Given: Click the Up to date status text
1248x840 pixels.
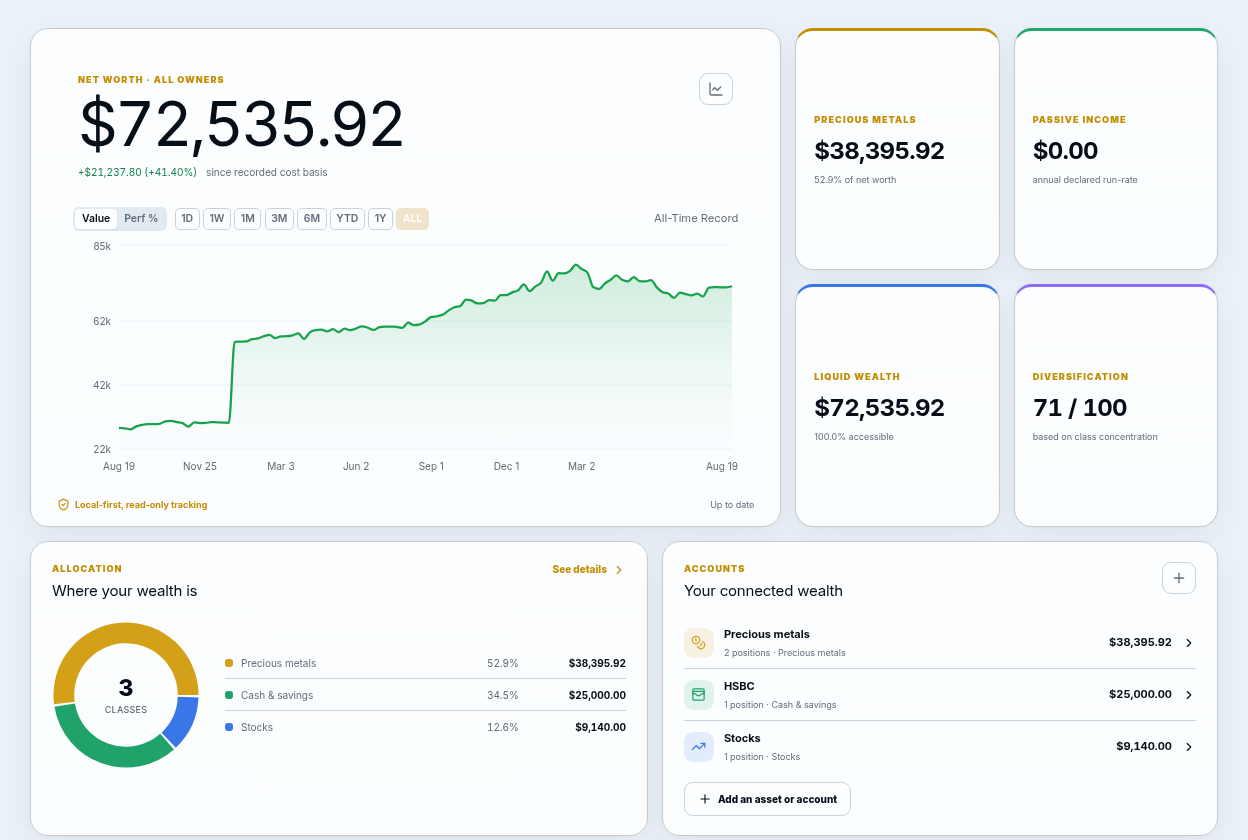Looking at the screenshot, I should pyautogui.click(x=732, y=505).
